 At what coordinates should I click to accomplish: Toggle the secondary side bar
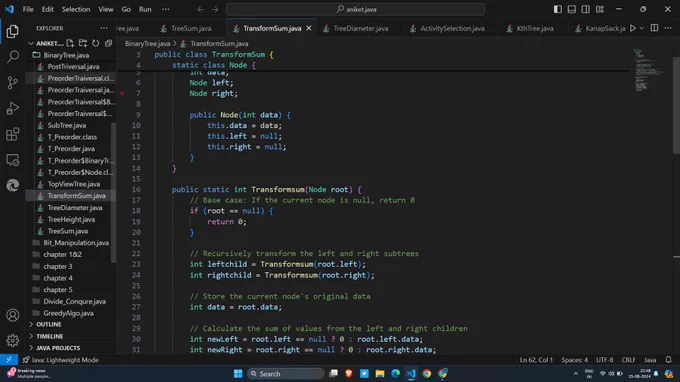point(585,9)
